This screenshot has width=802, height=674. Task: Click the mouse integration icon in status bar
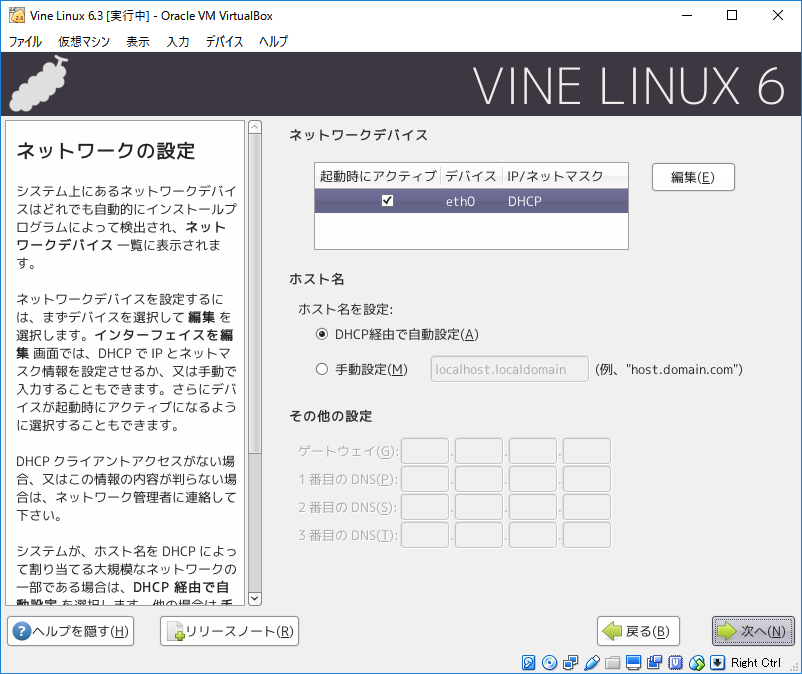[x=696, y=663]
